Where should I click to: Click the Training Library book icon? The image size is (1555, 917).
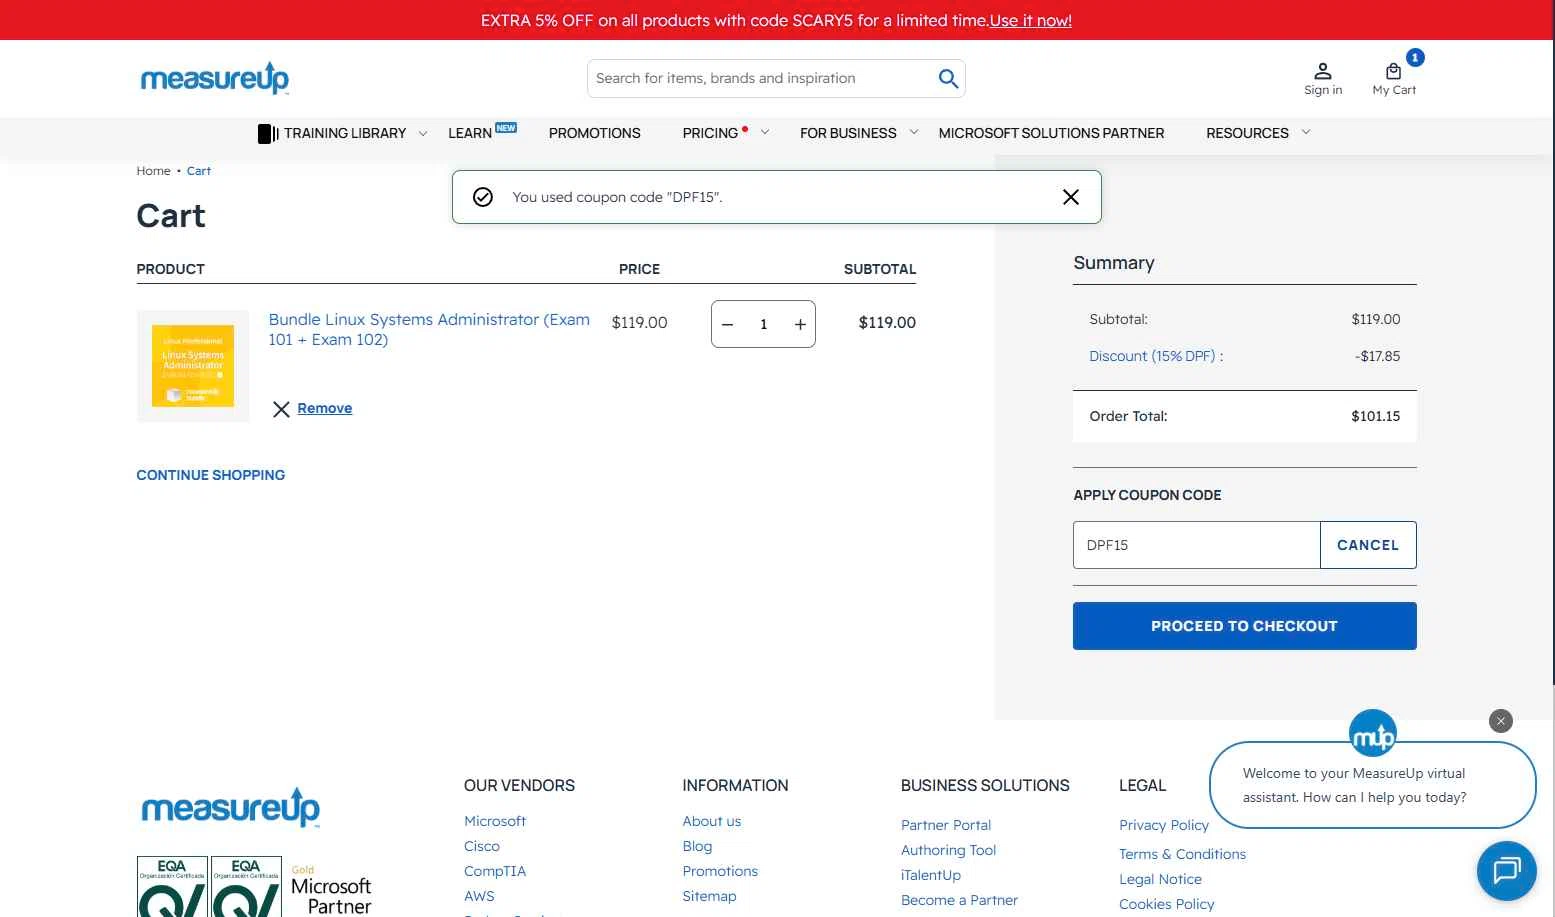point(268,133)
